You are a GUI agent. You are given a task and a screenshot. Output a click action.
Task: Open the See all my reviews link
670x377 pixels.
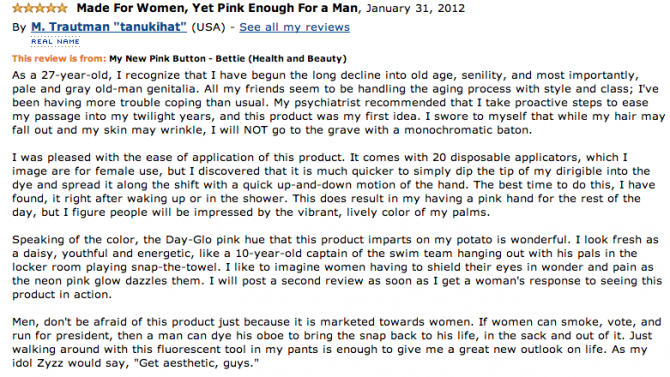click(x=294, y=27)
